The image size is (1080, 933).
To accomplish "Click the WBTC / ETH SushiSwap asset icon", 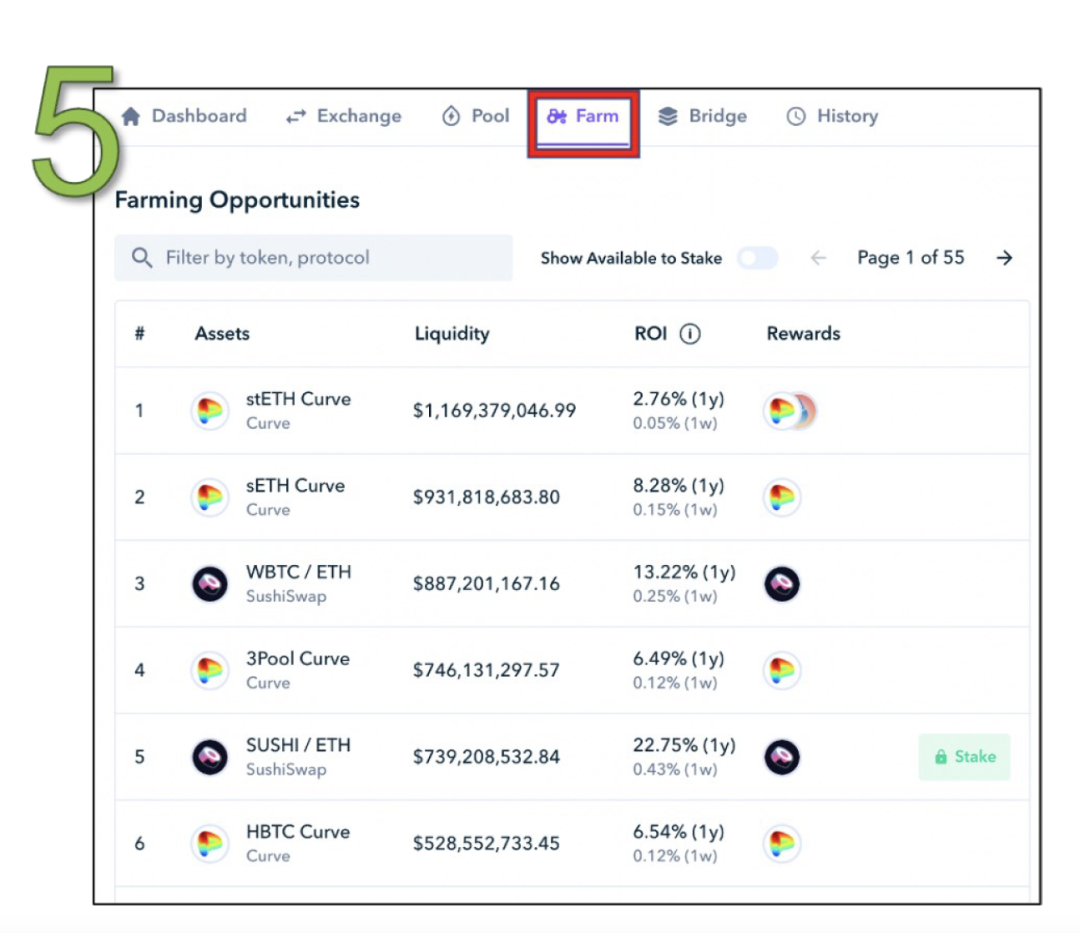I will [x=209, y=584].
